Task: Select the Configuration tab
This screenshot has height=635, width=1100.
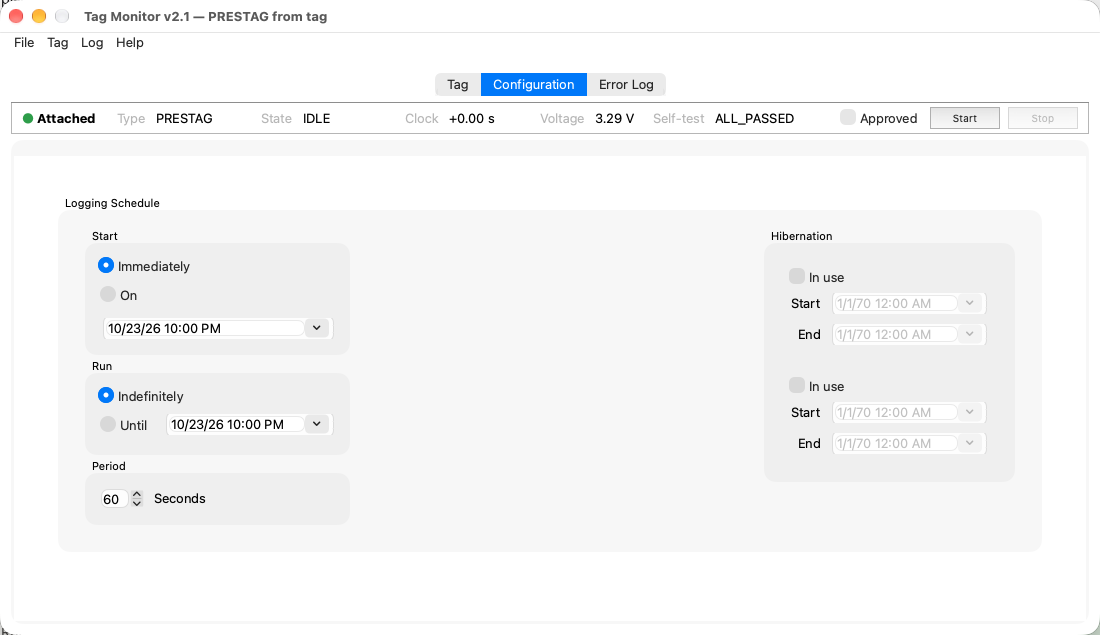Action: pos(534,84)
